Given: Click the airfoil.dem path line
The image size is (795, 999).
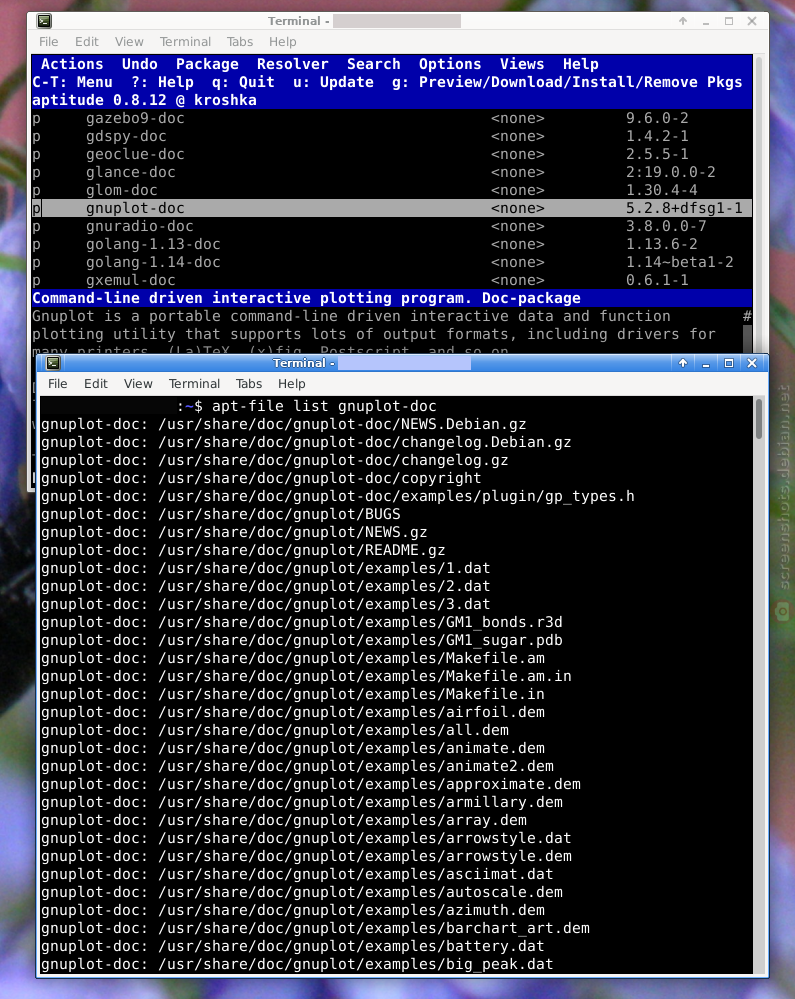Looking at the screenshot, I should (292, 712).
